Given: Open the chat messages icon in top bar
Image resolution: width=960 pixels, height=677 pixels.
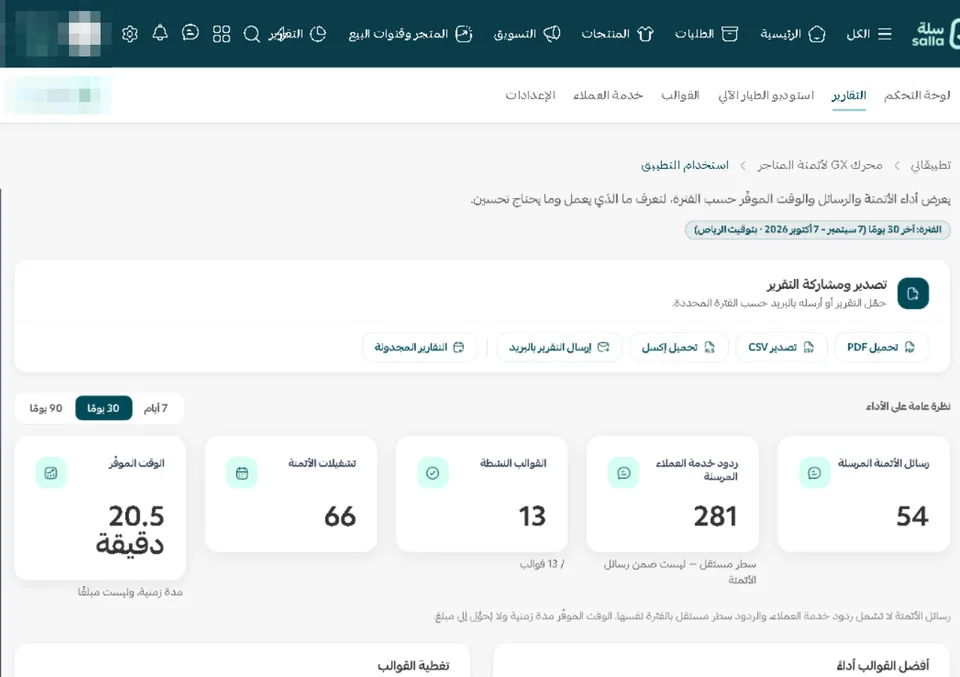Looking at the screenshot, I should (190, 33).
